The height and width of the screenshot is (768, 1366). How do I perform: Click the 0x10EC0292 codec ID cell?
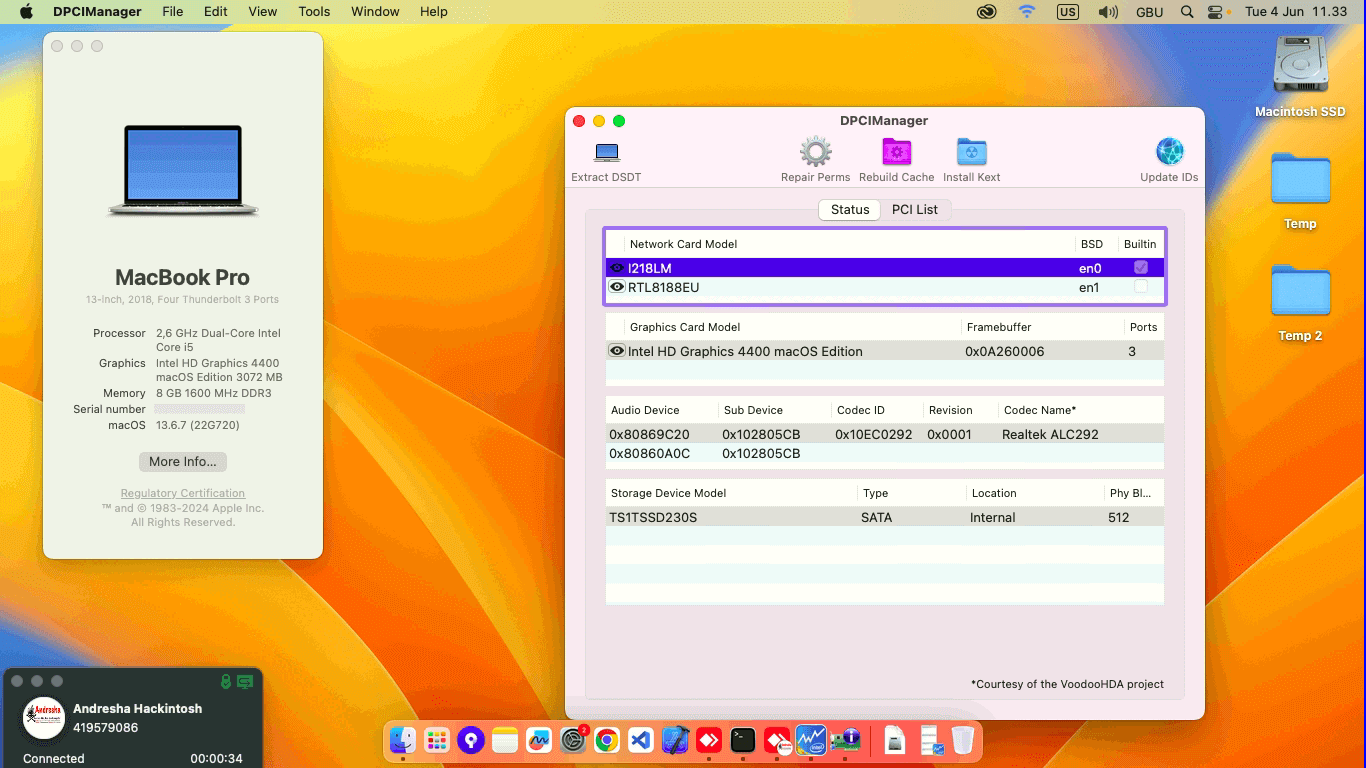874,434
